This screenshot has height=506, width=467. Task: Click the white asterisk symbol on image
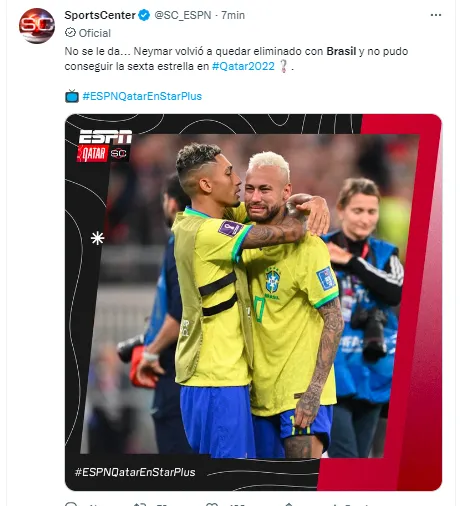pos(97,238)
